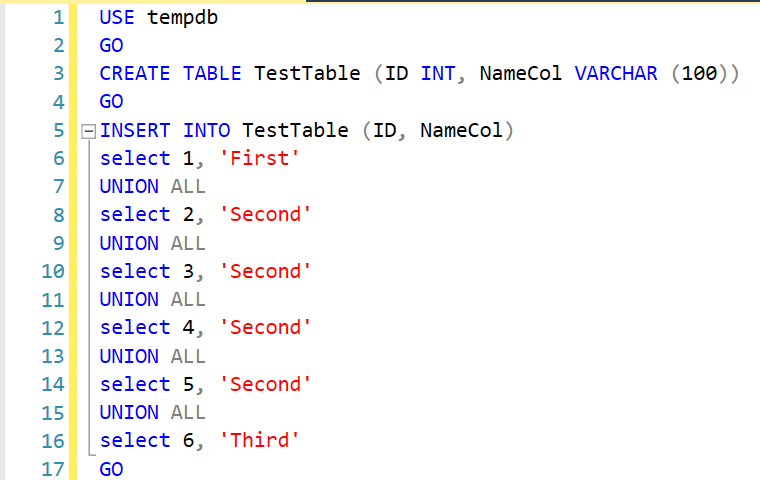
Task: Click the CREATE keyword on line 3
Action: pos(135,74)
